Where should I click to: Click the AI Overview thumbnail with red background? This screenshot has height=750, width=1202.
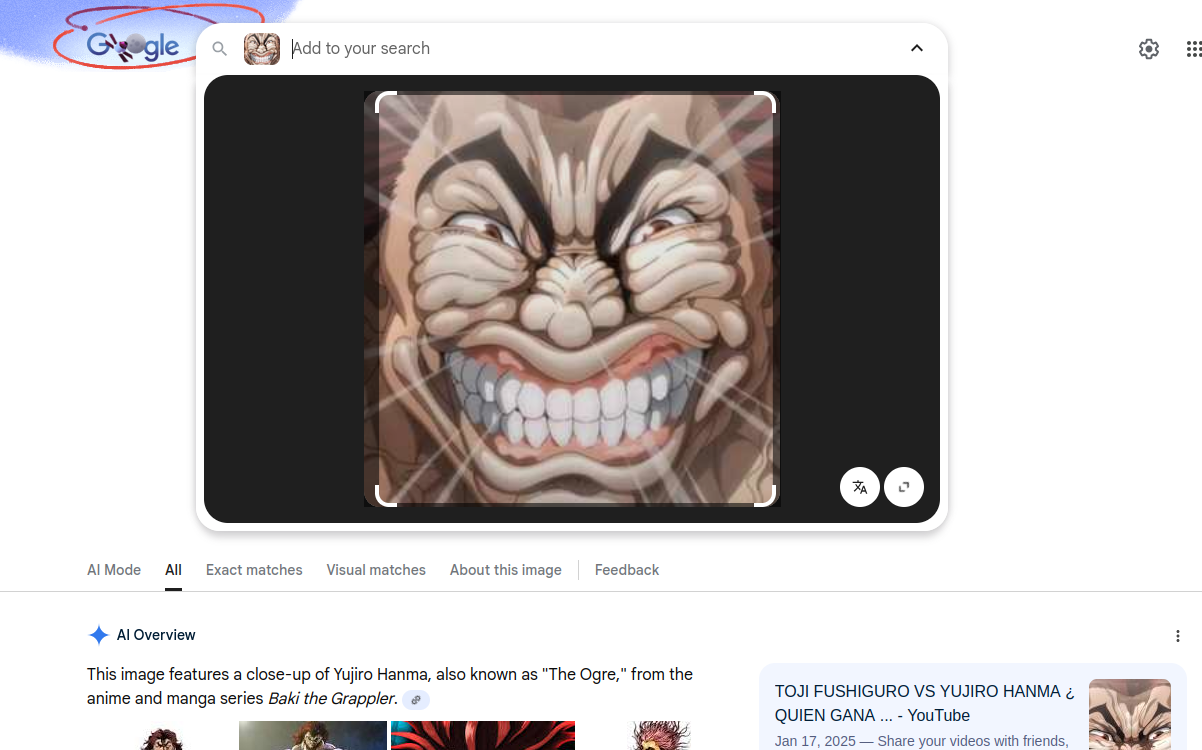483,735
